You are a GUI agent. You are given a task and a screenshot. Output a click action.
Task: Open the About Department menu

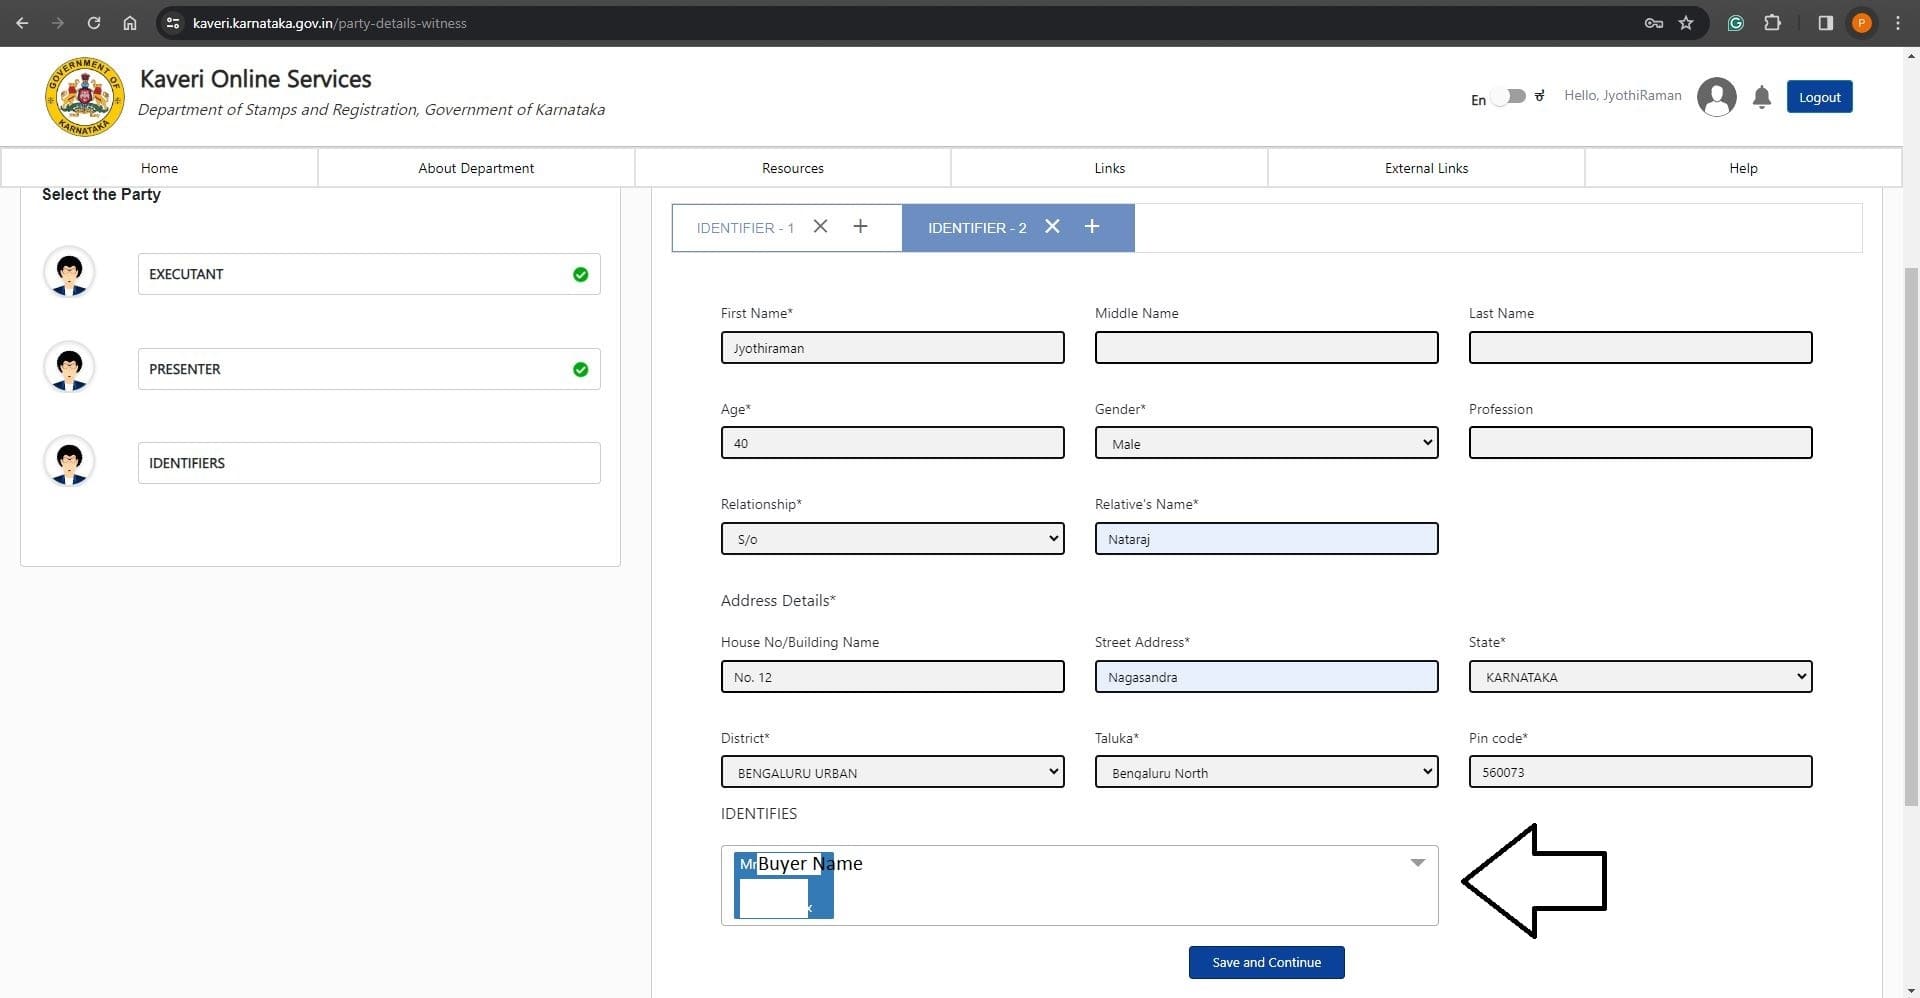(476, 168)
